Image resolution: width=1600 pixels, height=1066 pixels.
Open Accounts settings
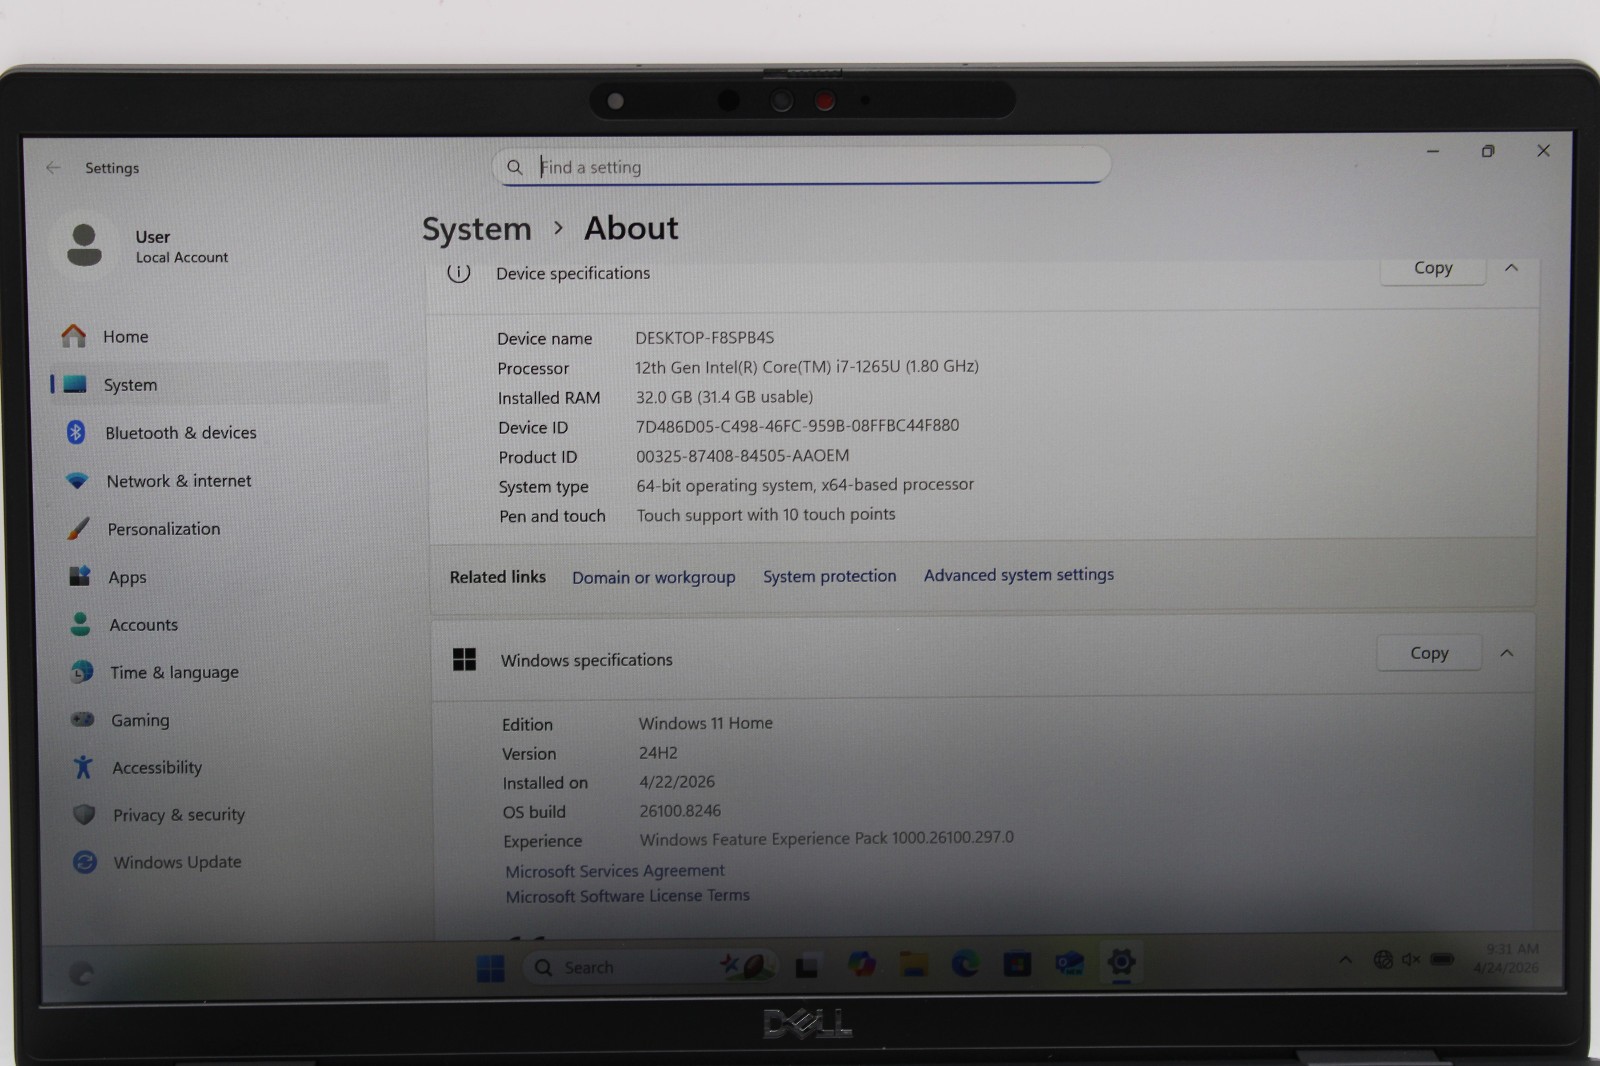(143, 625)
